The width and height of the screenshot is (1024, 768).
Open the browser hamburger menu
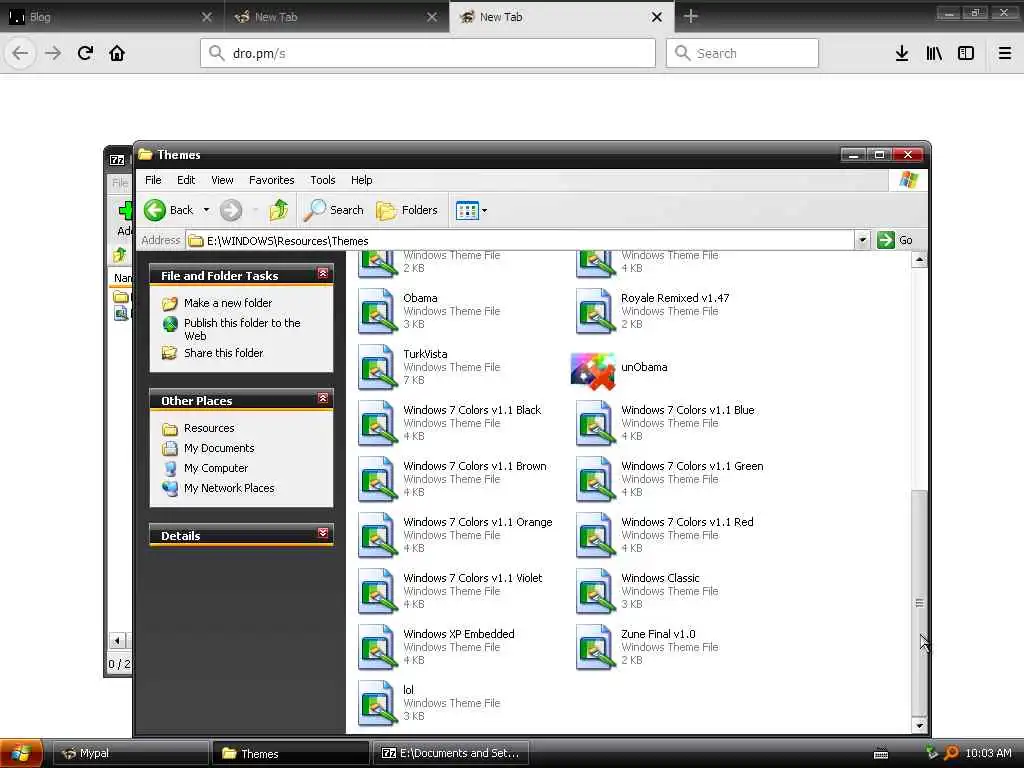coord(1005,54)
